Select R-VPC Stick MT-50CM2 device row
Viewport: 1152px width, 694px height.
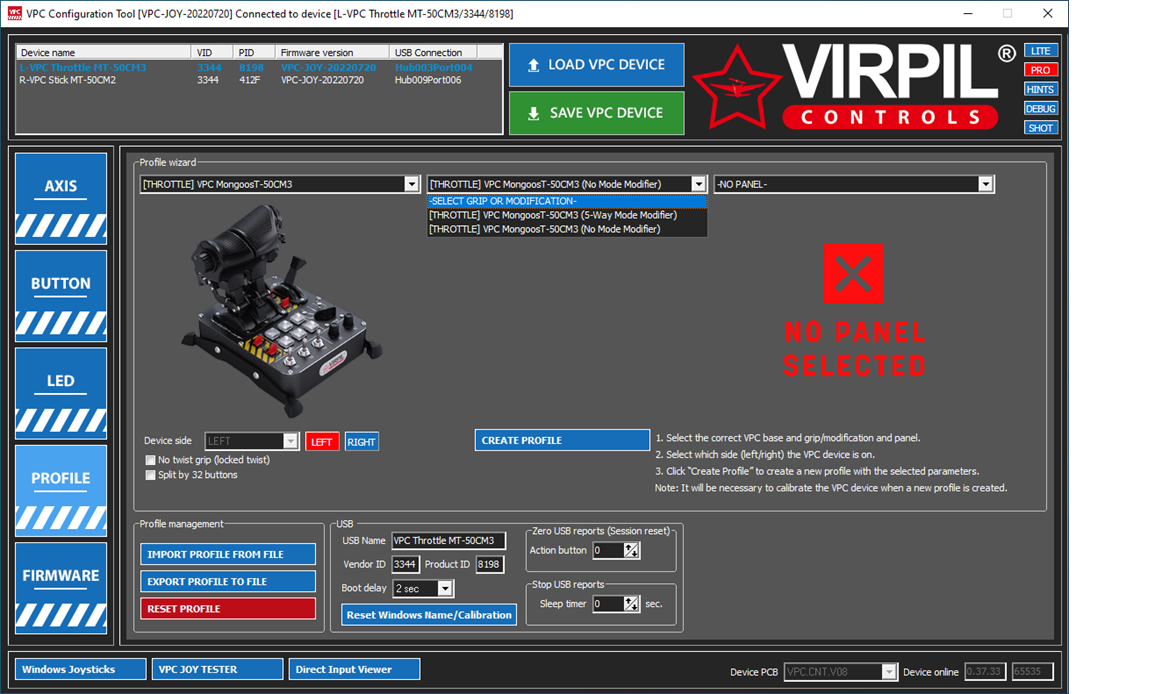(x=259, y=80)
